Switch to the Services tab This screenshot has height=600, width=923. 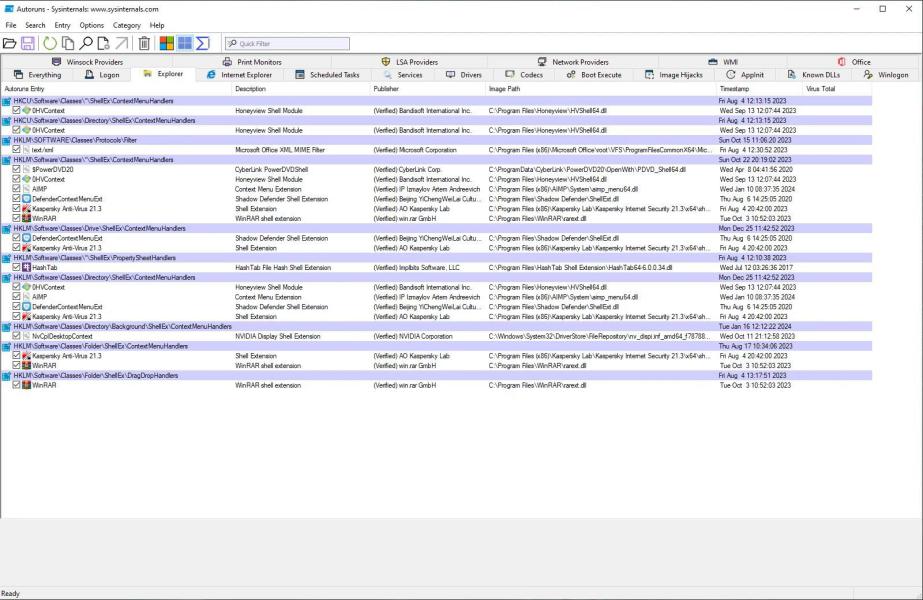pos(403,75)
